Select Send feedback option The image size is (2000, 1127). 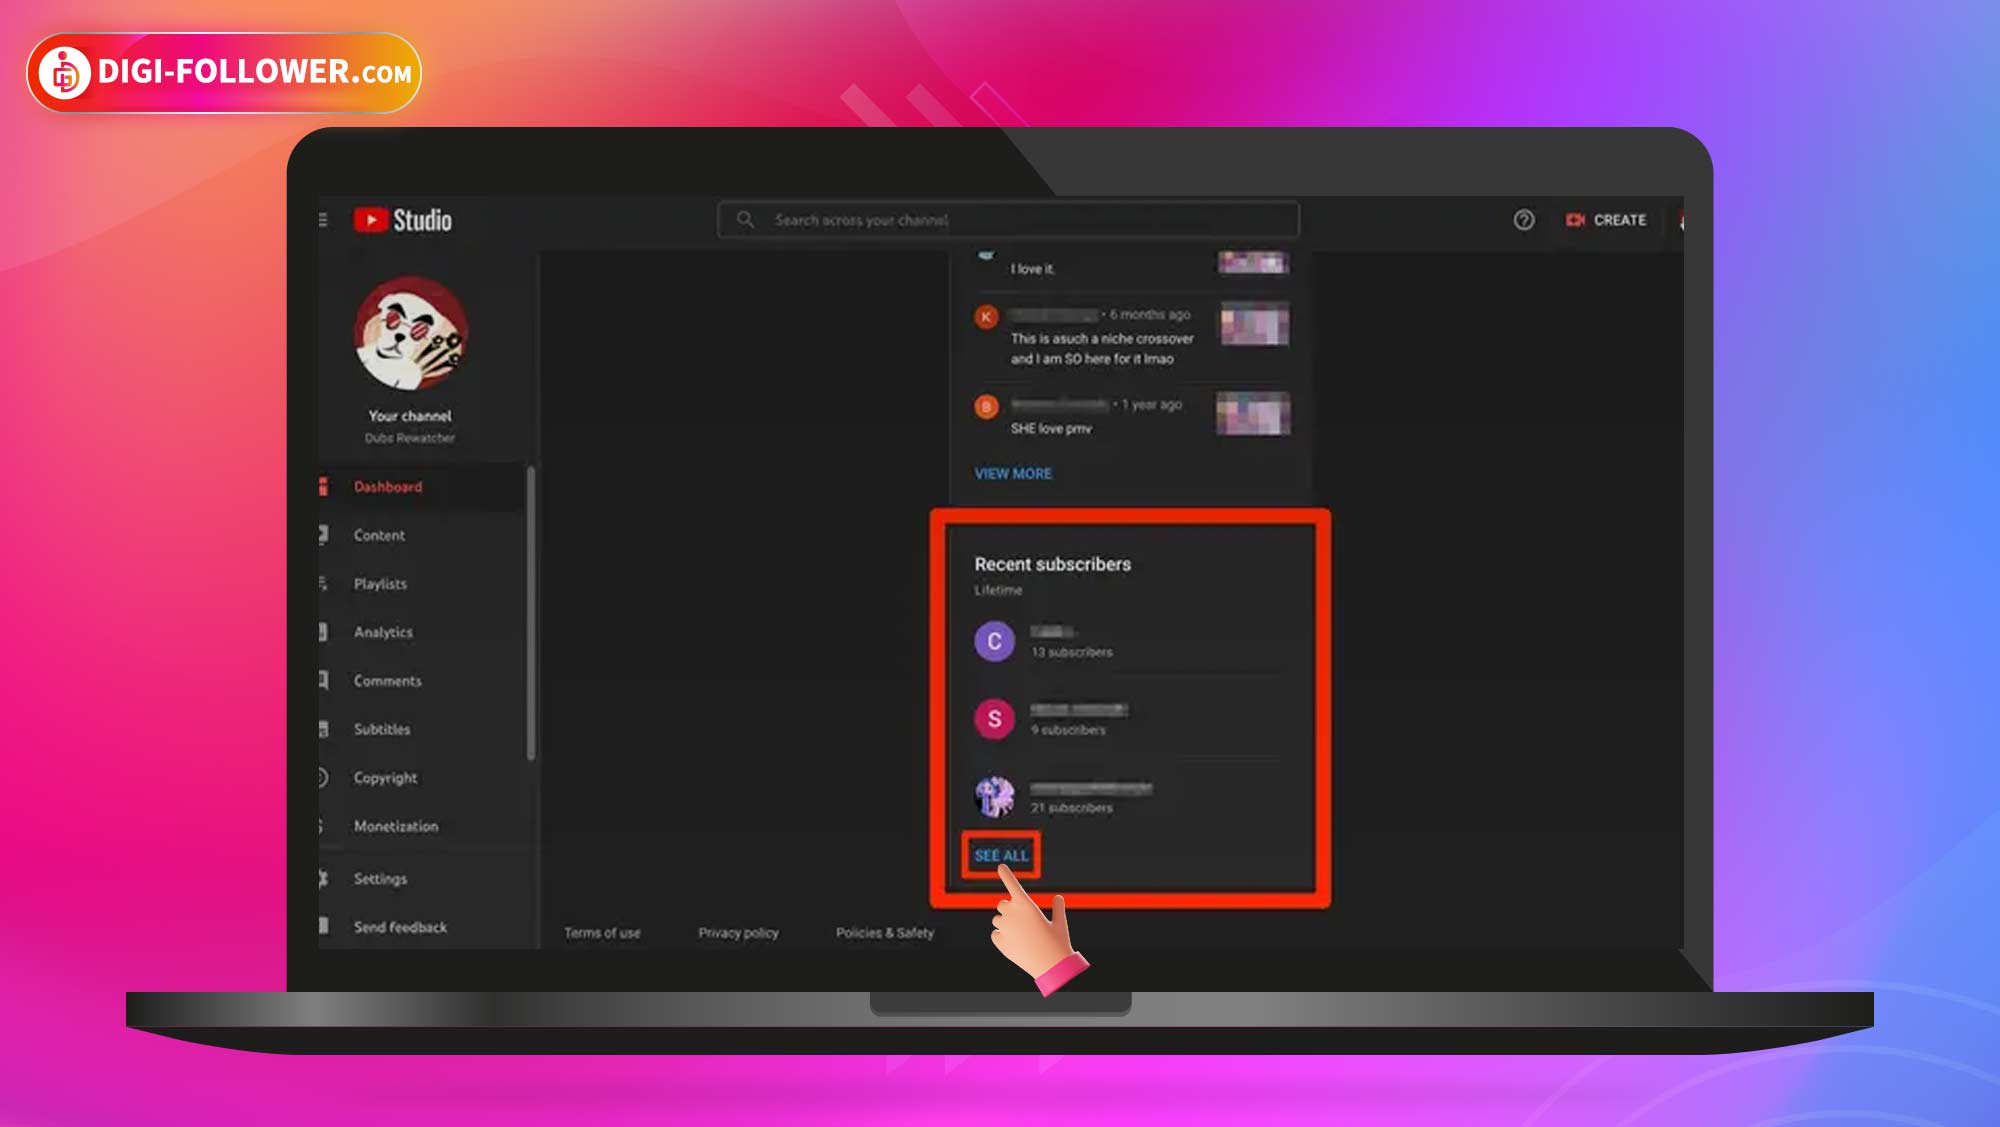pyautogui.click(x=398, y=926)
